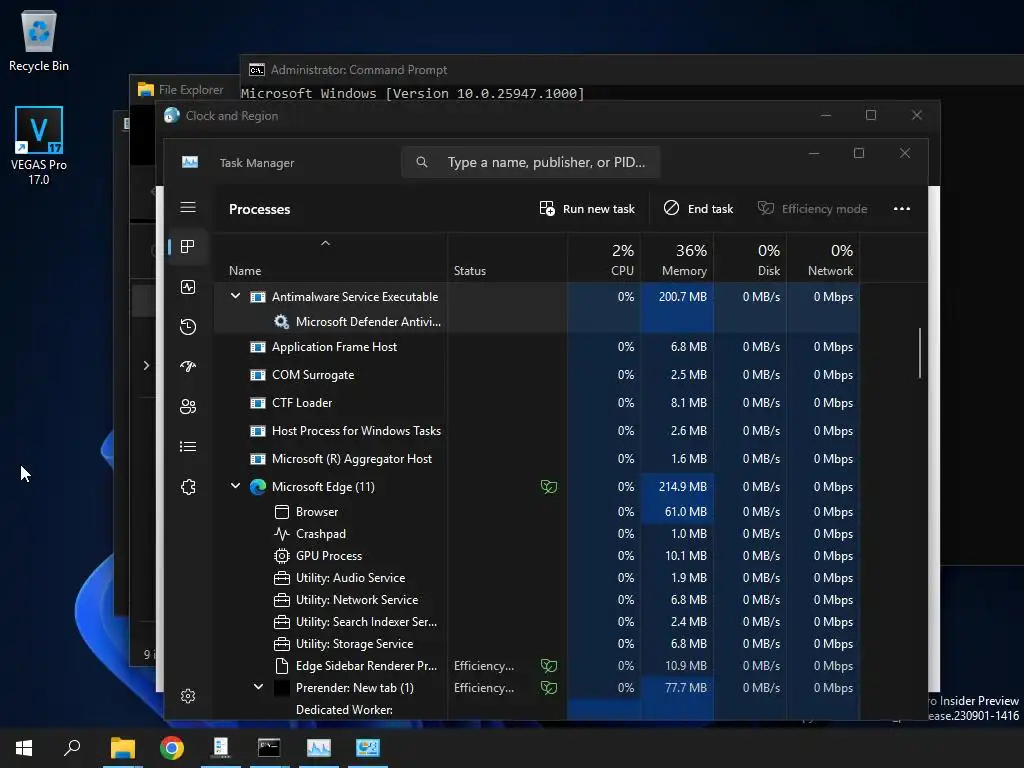The width and height of the screenshot is (1024, 768).
Task: Collapse the Microsoft Edge (11) process group
Action: click(x=235, y=486)
